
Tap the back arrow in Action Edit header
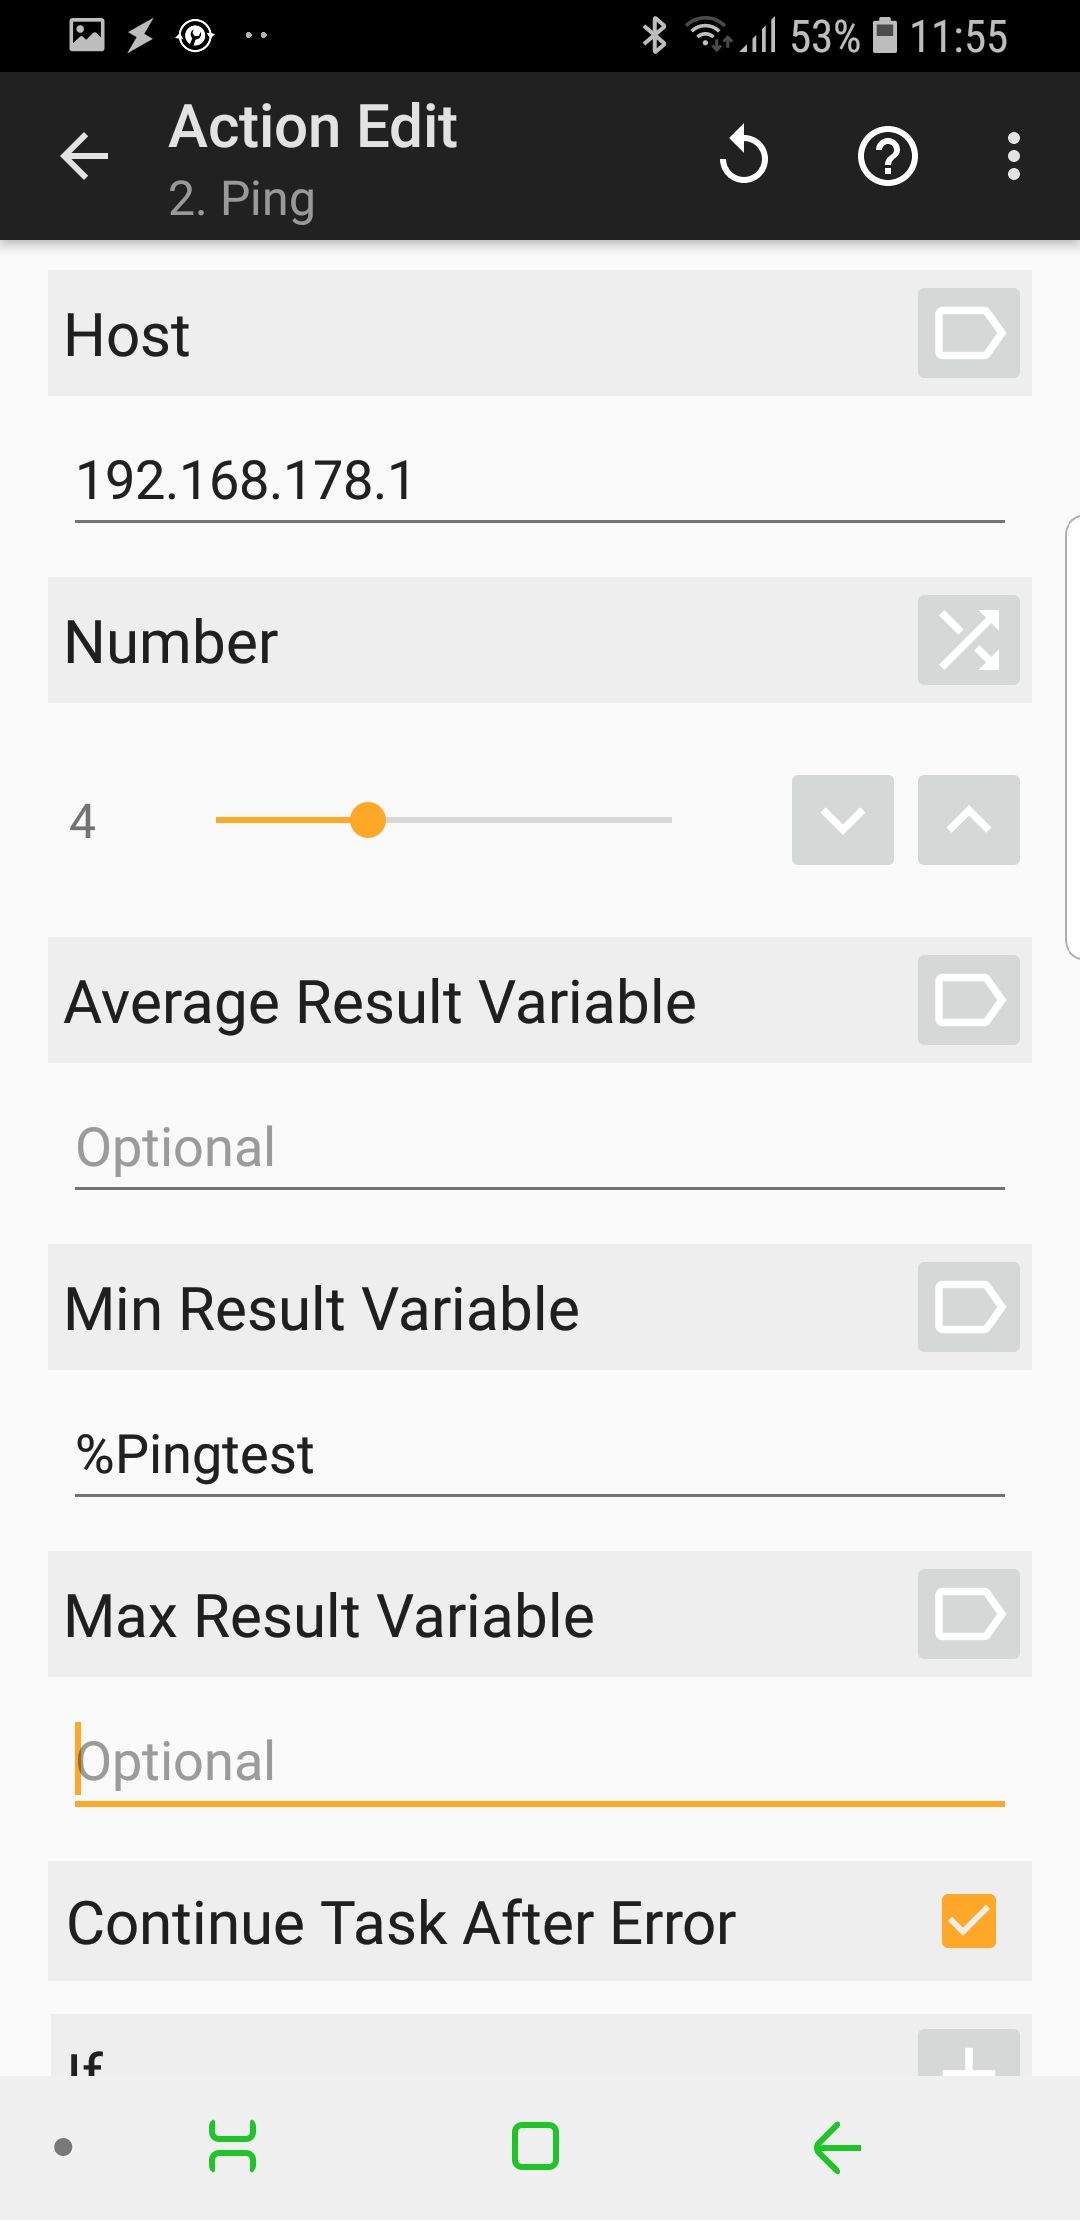(x=84, y=156)
